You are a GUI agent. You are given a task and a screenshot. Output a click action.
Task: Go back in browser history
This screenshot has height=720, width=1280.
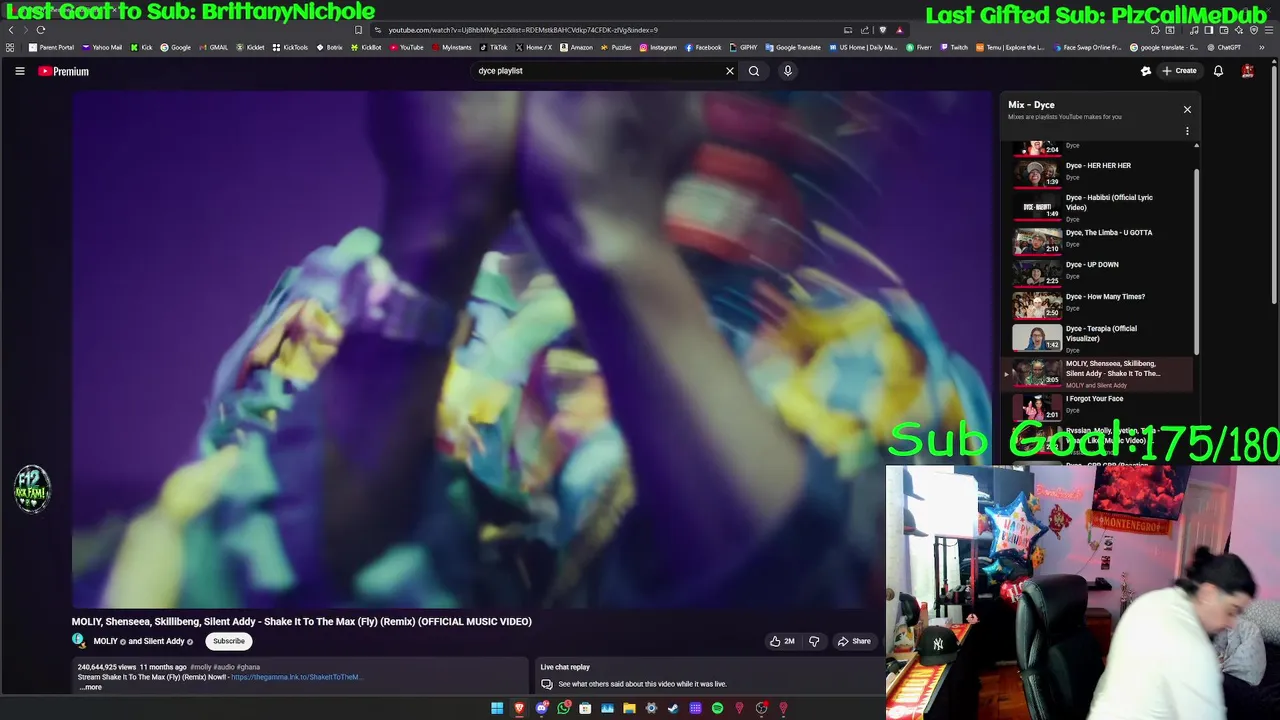(x=11, y=30)
